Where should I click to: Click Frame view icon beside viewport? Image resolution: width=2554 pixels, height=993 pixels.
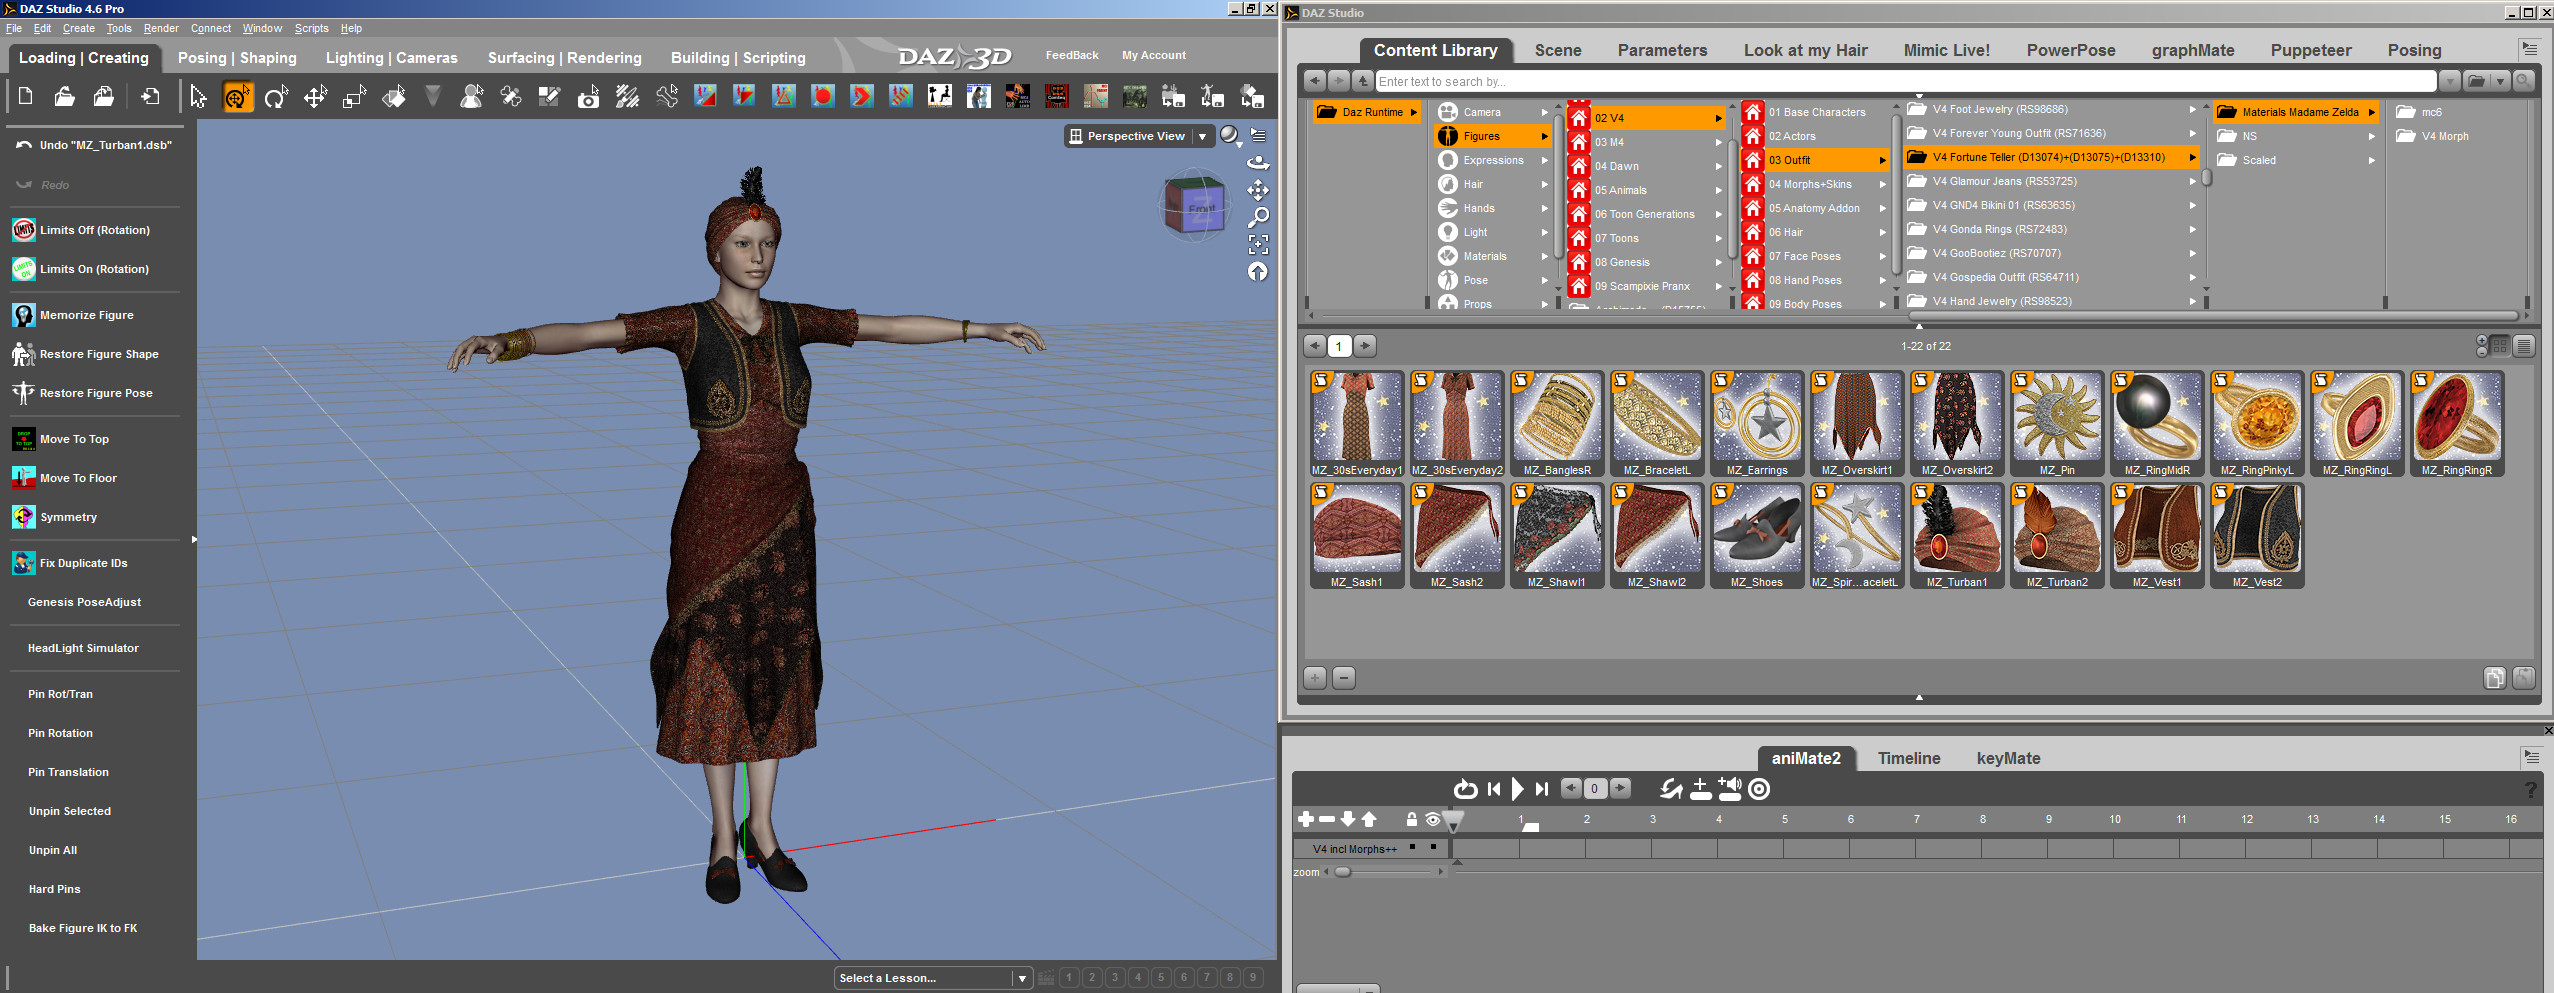[x=1258, y=244]
